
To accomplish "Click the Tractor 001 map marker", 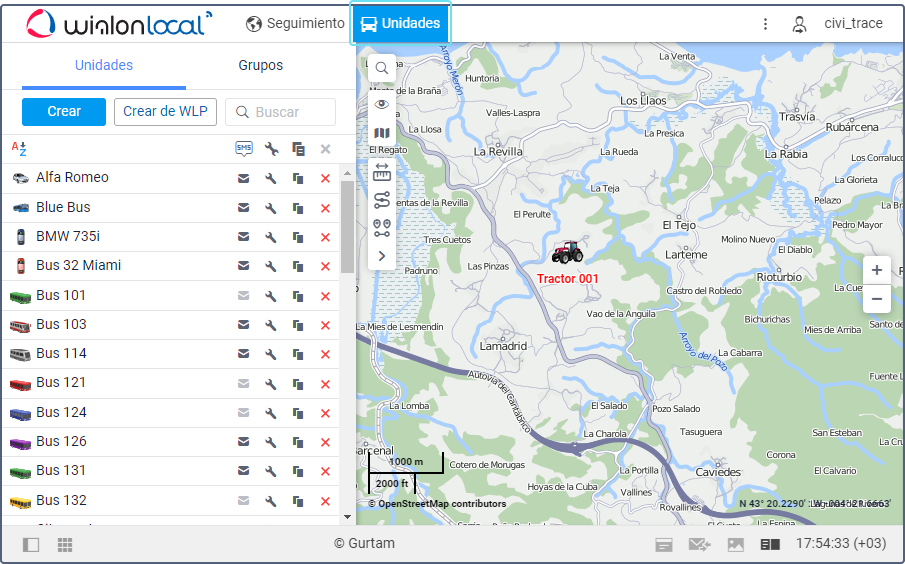I will [567, 252].
